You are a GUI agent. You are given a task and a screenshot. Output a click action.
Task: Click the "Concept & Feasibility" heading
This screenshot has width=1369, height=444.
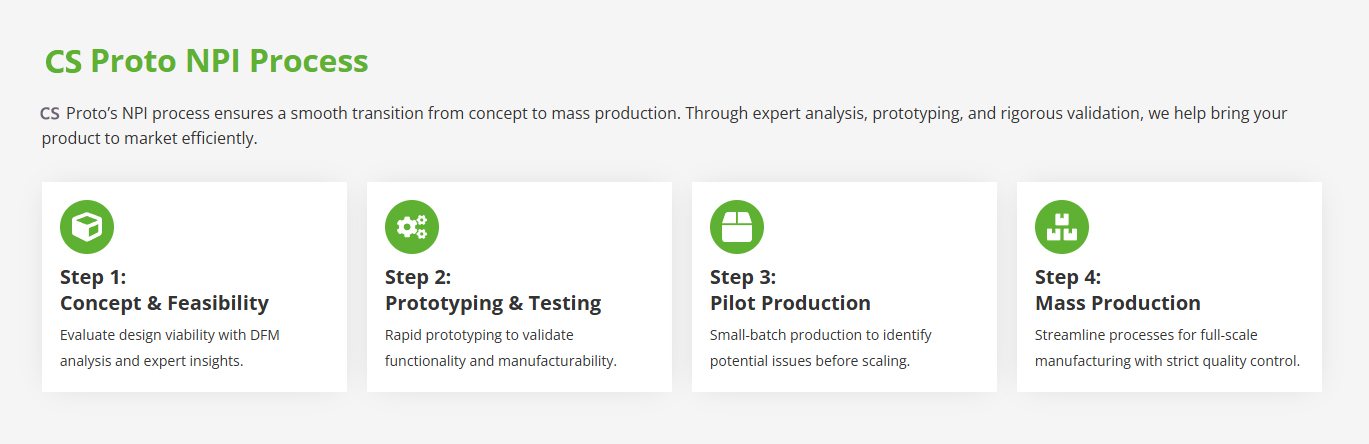164,303
